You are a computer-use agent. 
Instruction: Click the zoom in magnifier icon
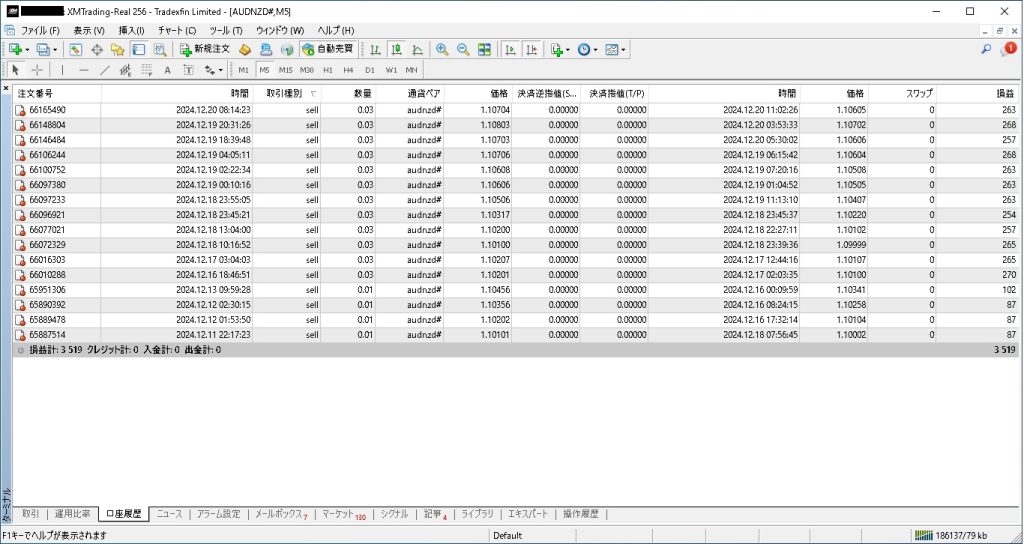click(x=442, y=49)
